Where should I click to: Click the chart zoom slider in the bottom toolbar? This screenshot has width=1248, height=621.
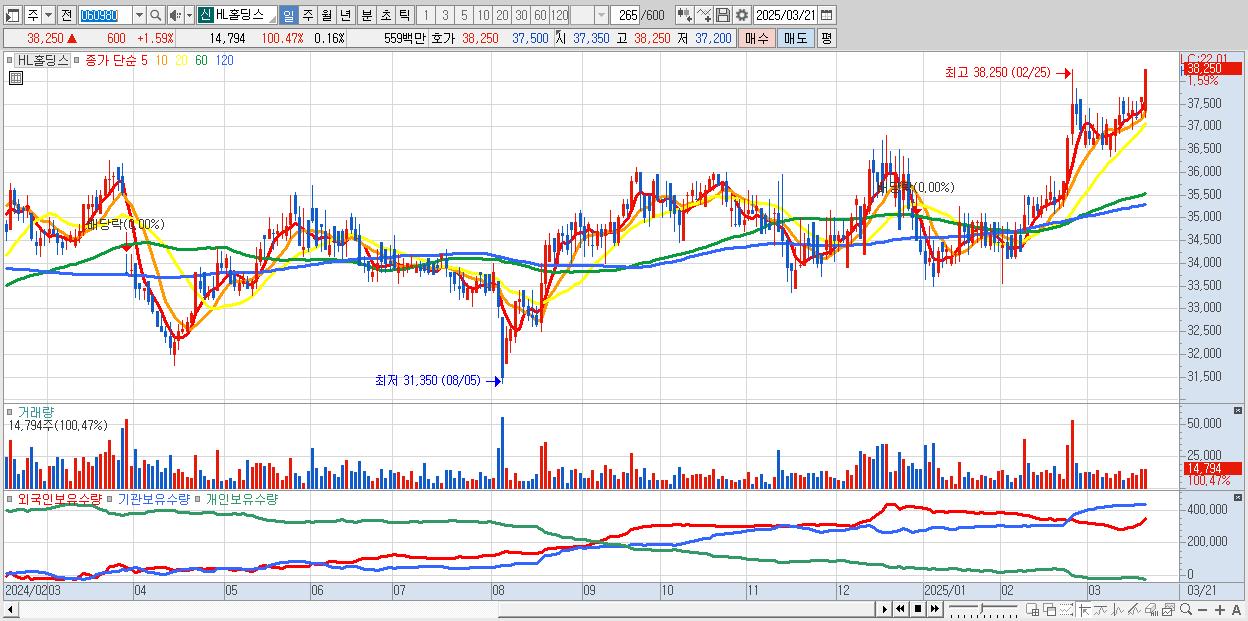[983, 610]
